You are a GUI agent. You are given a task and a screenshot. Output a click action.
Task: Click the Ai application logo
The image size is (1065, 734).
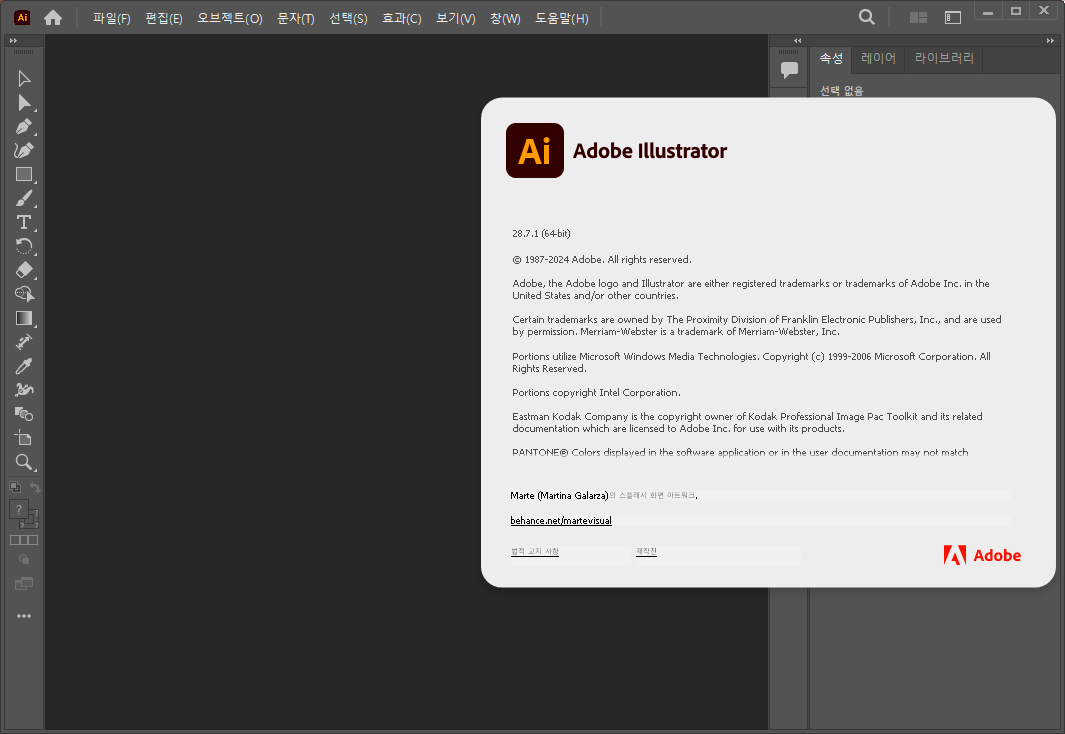pyautogui.click(x=22, y=18)
